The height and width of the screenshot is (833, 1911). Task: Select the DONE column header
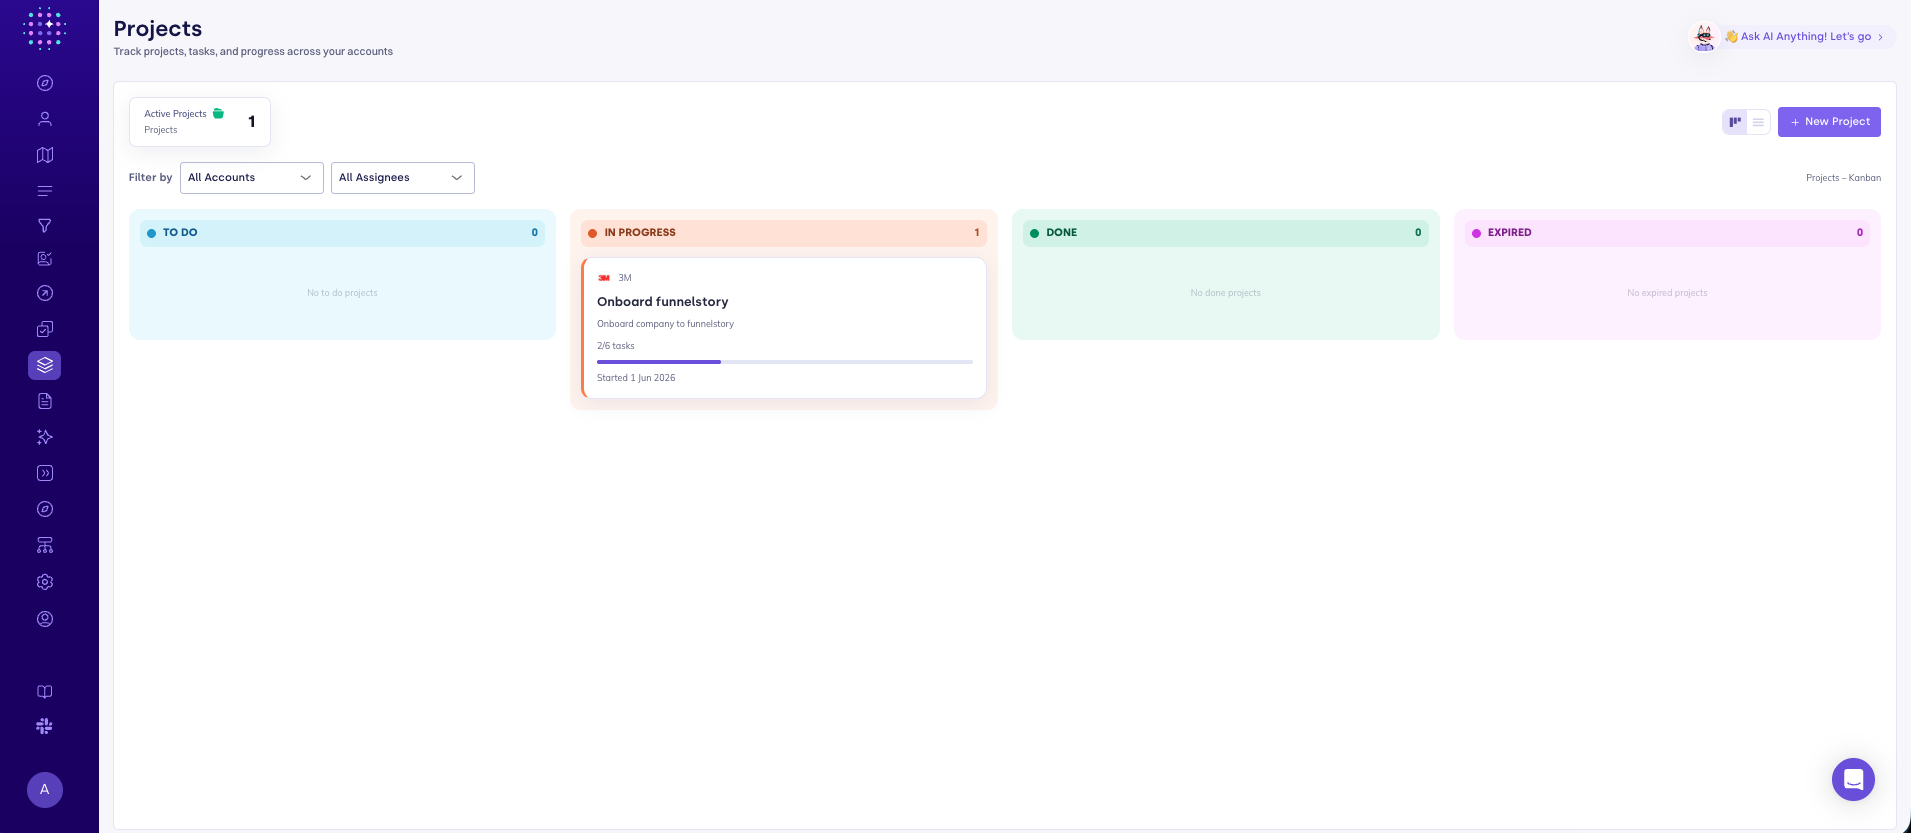(1226, 233)
